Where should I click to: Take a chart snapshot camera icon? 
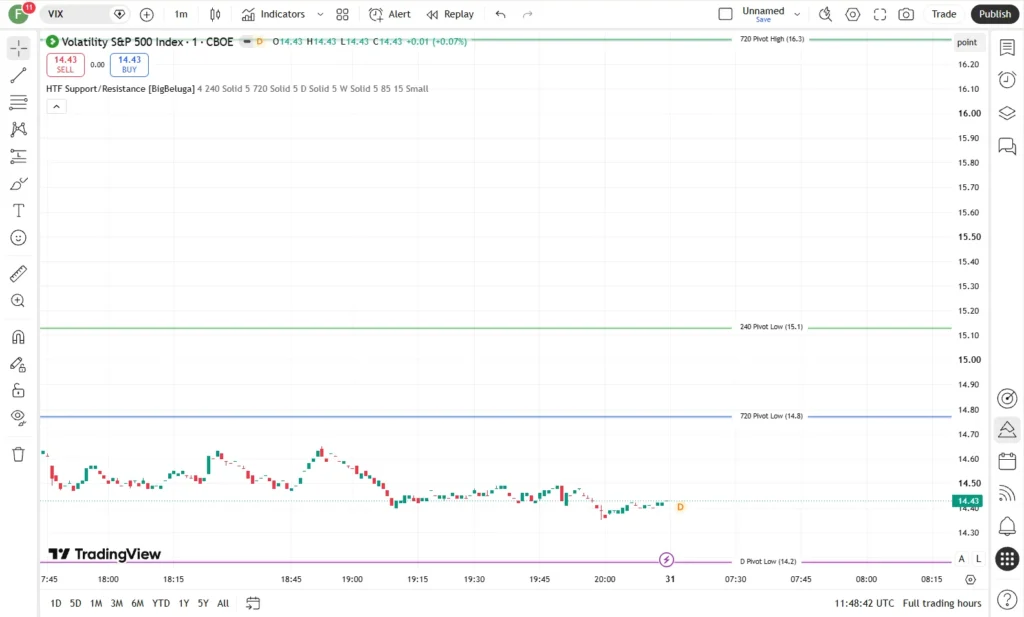click(906, 14)
